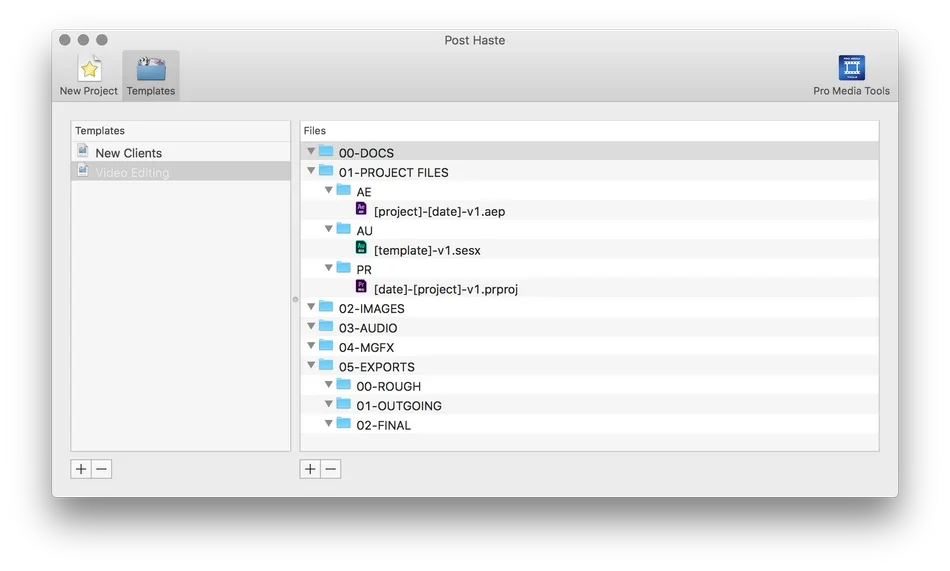This screenshot has width=950, height=571.
Task: Remove file with Files minus button
Action: coord(330,469)
